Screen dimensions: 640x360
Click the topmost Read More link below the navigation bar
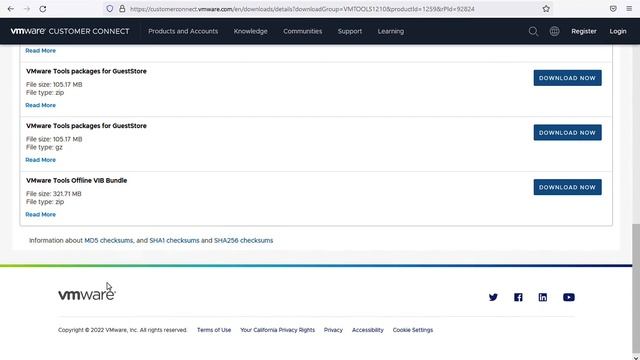pyautogui.click(x=40, y=51)
